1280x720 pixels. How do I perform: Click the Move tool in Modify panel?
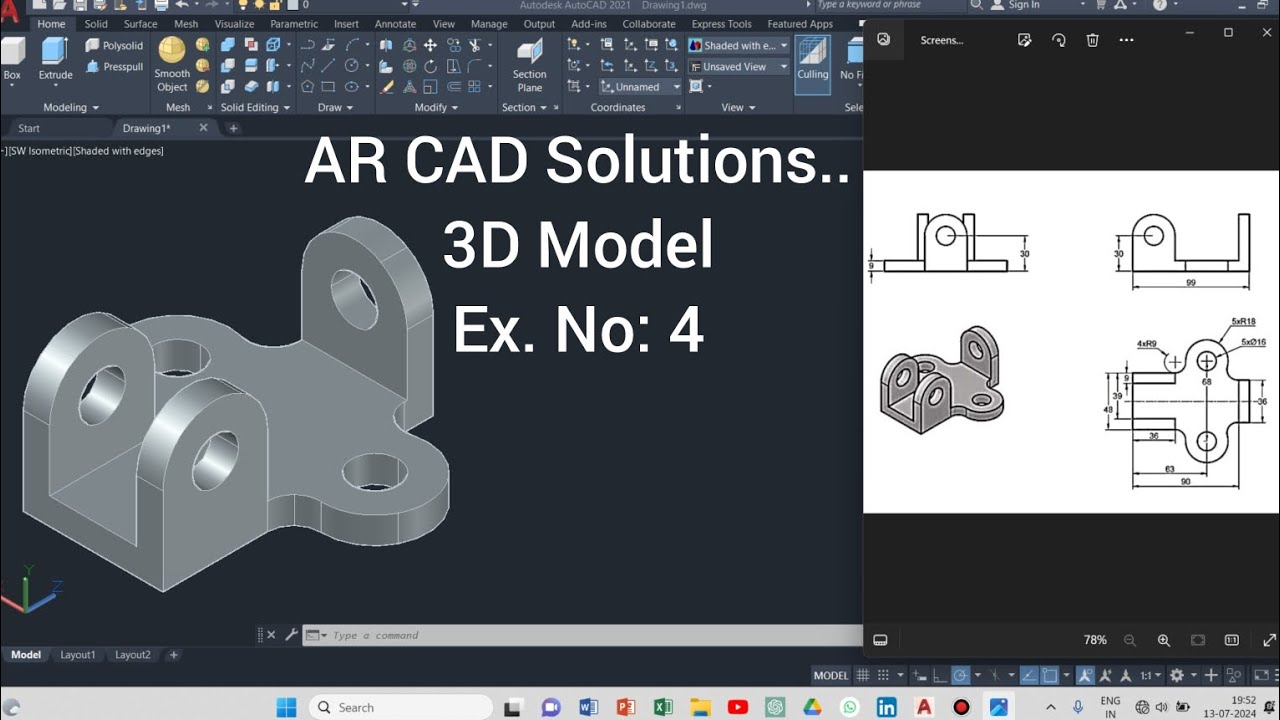430,45
